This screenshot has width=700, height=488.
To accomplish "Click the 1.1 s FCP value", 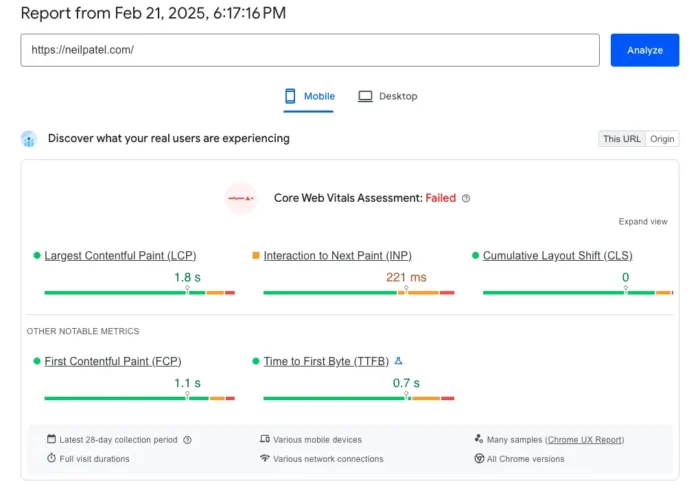I will [x=188, y=383].
